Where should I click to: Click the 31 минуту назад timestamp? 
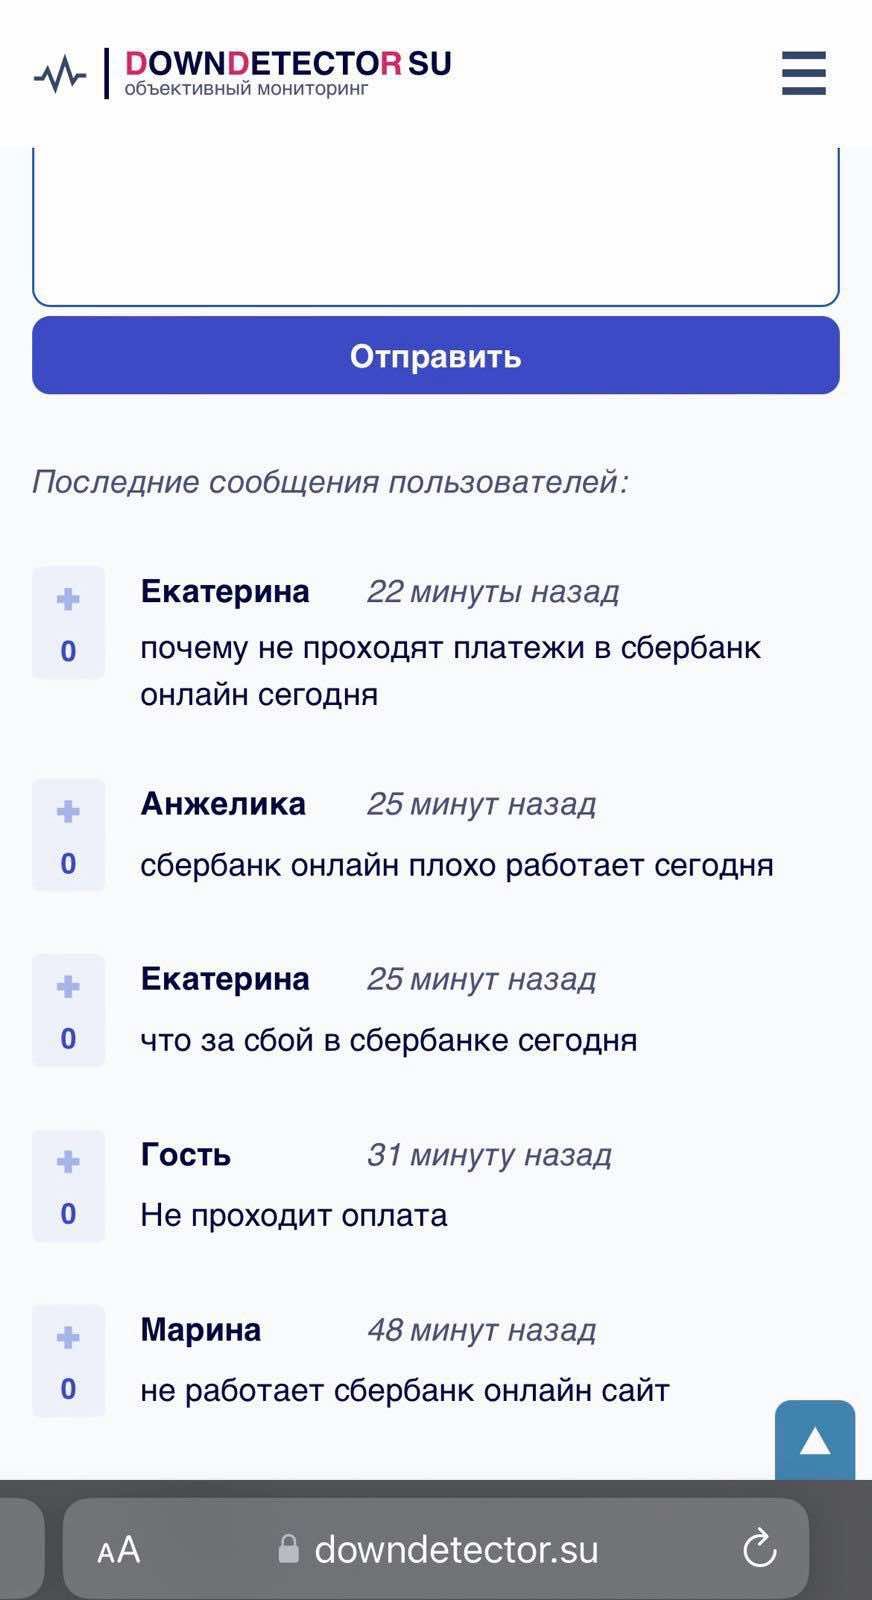pyautogui.click(x=489, y=1155)
